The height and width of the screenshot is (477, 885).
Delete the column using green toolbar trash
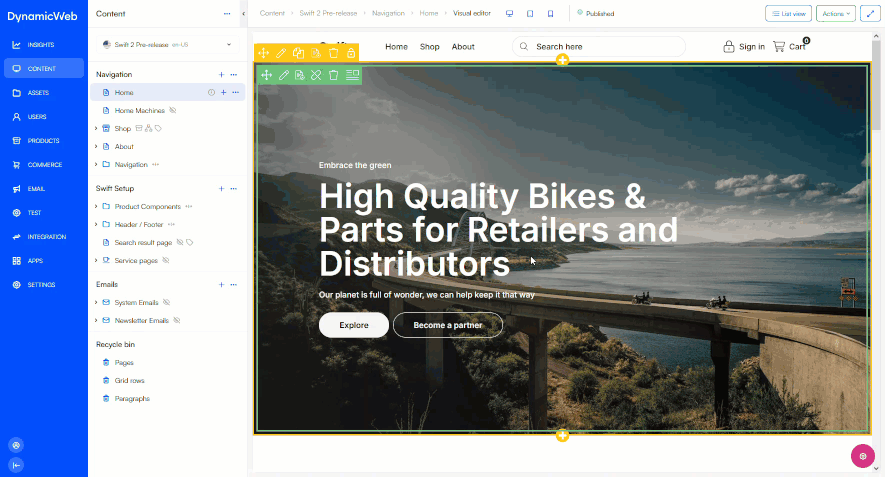(334, 75)
